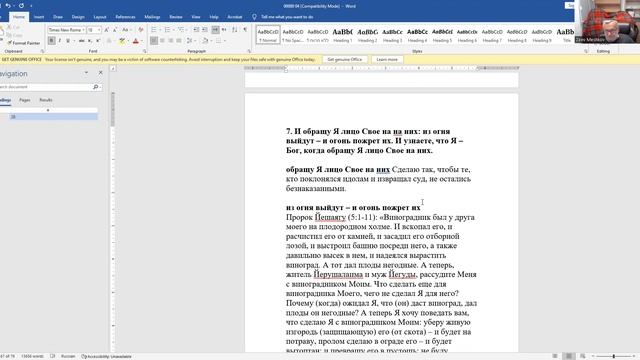Click Learn more button

point(387,60)
